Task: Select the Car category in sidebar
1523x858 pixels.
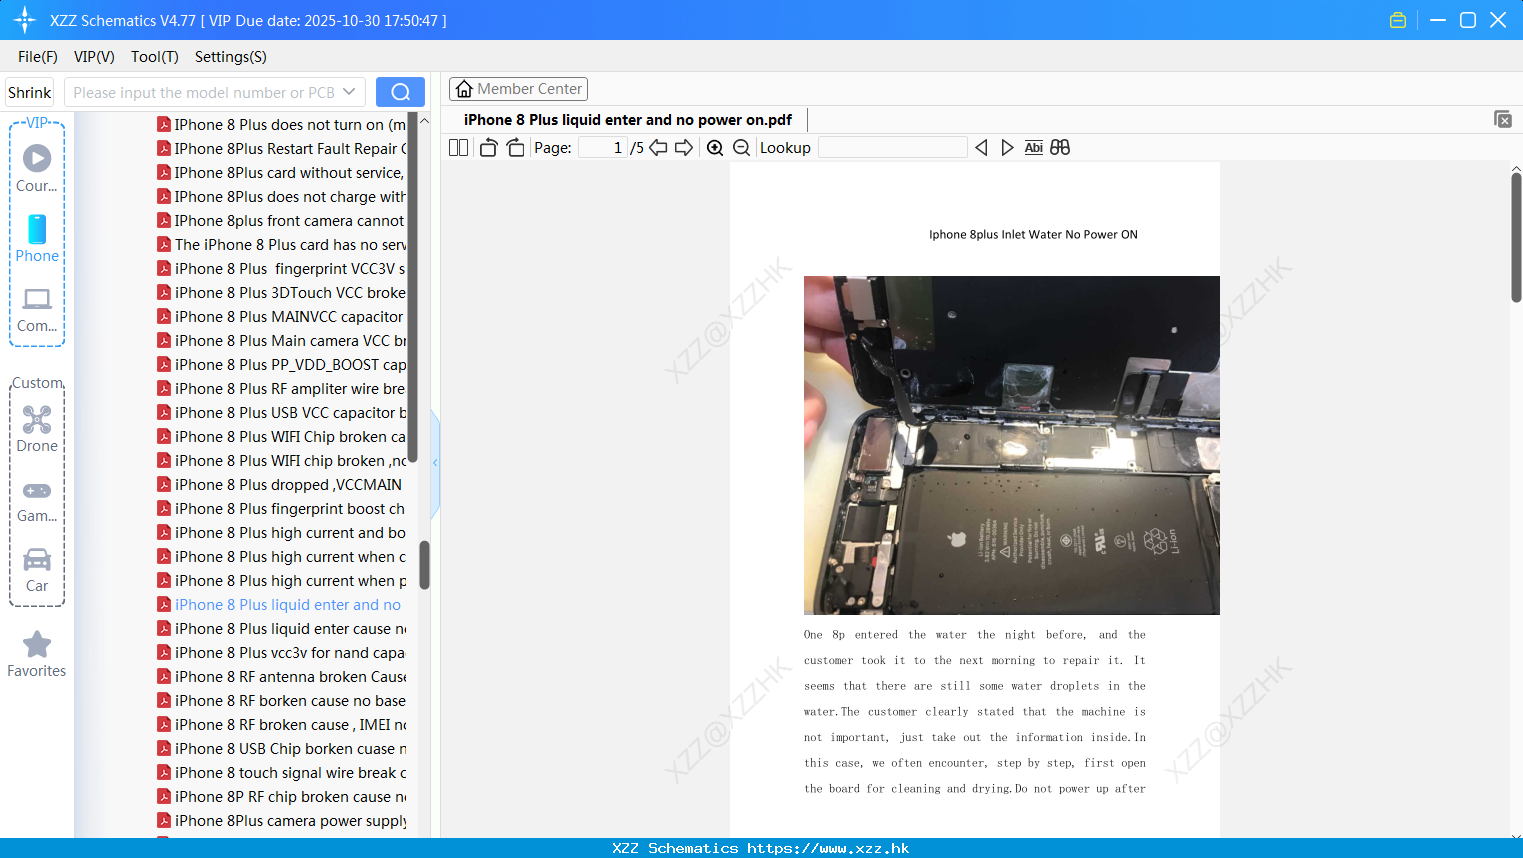Action: (x=37, y=570)
